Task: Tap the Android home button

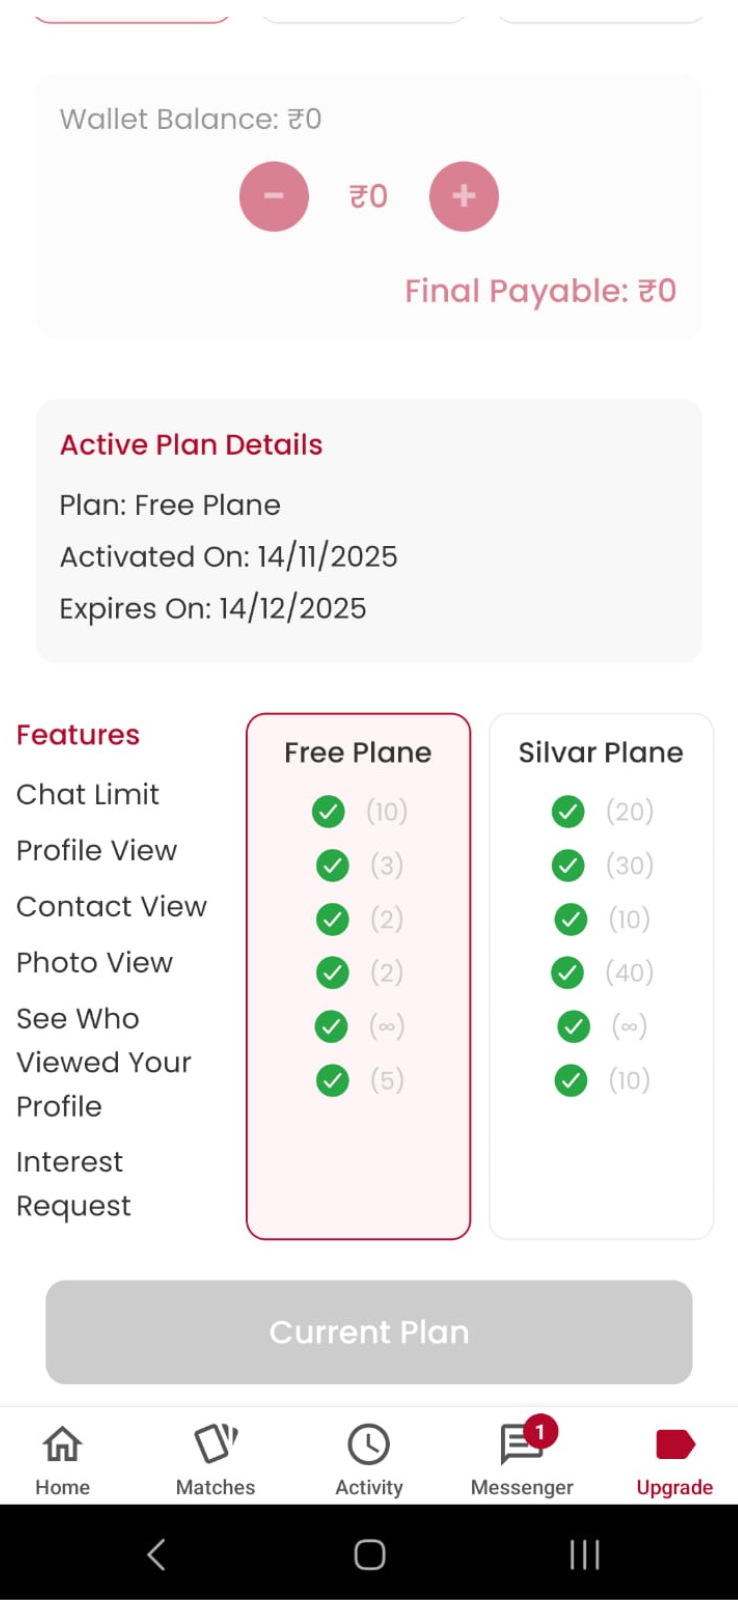Action: tap(369, 1554)
